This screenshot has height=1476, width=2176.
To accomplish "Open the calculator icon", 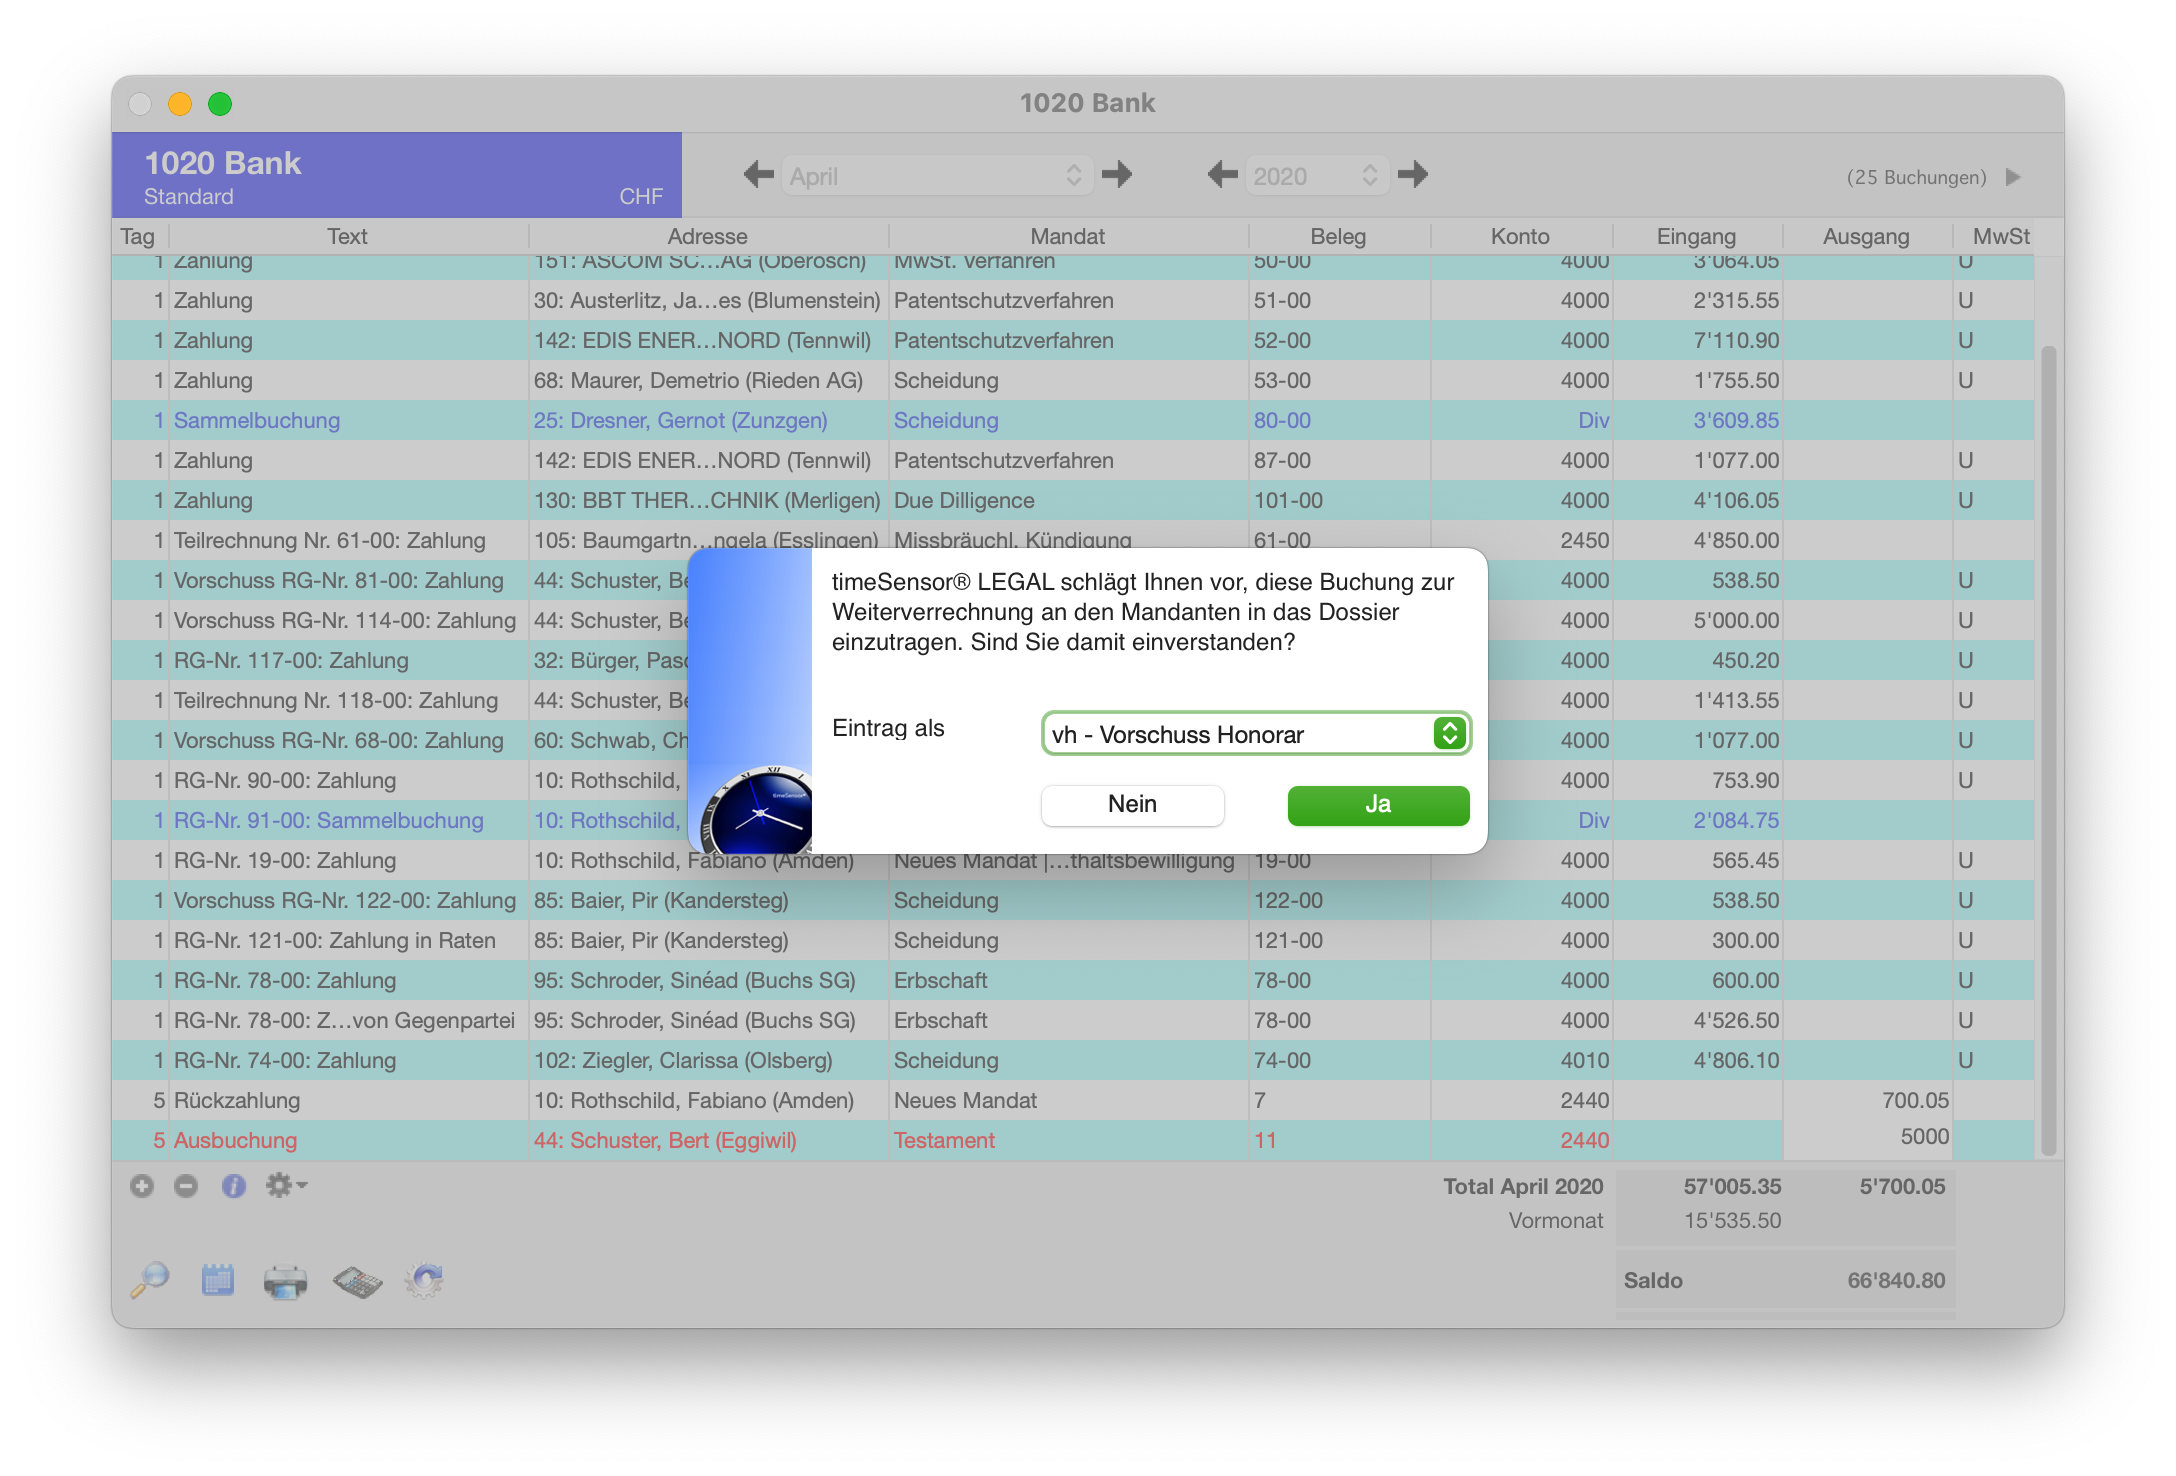I will pos(357,1281).
